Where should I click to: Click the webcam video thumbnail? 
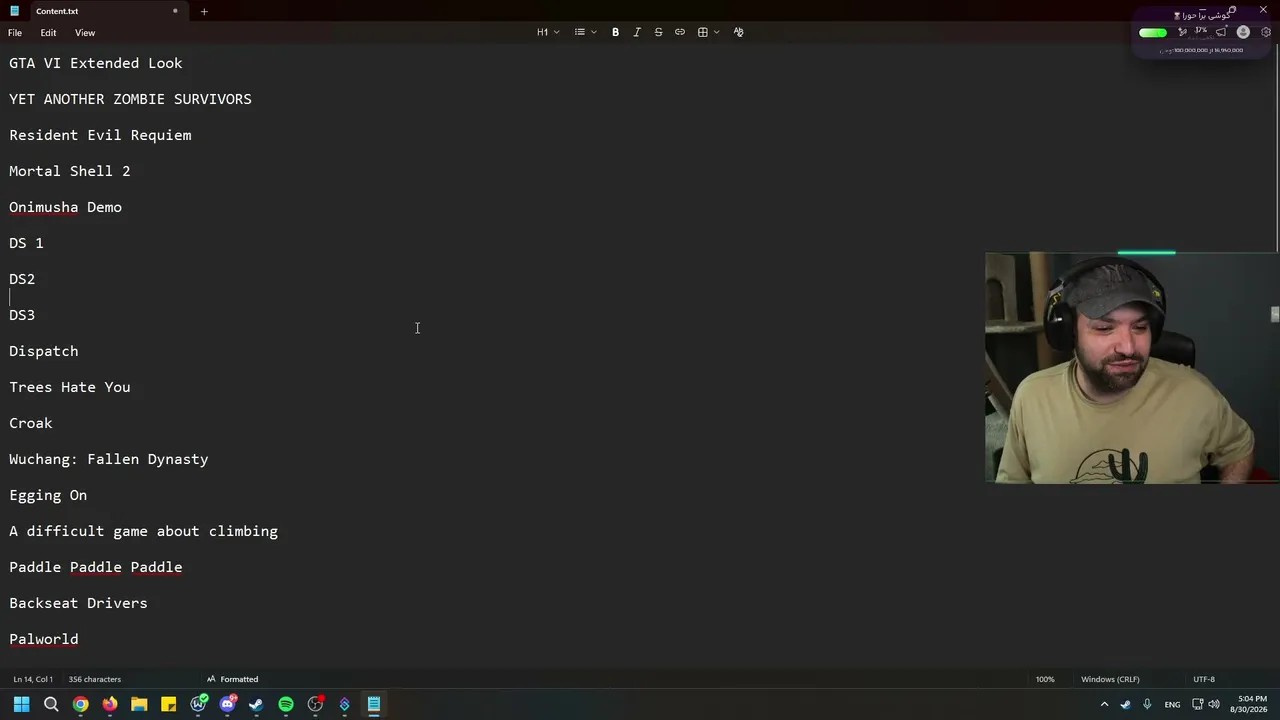pos(1132,368)
